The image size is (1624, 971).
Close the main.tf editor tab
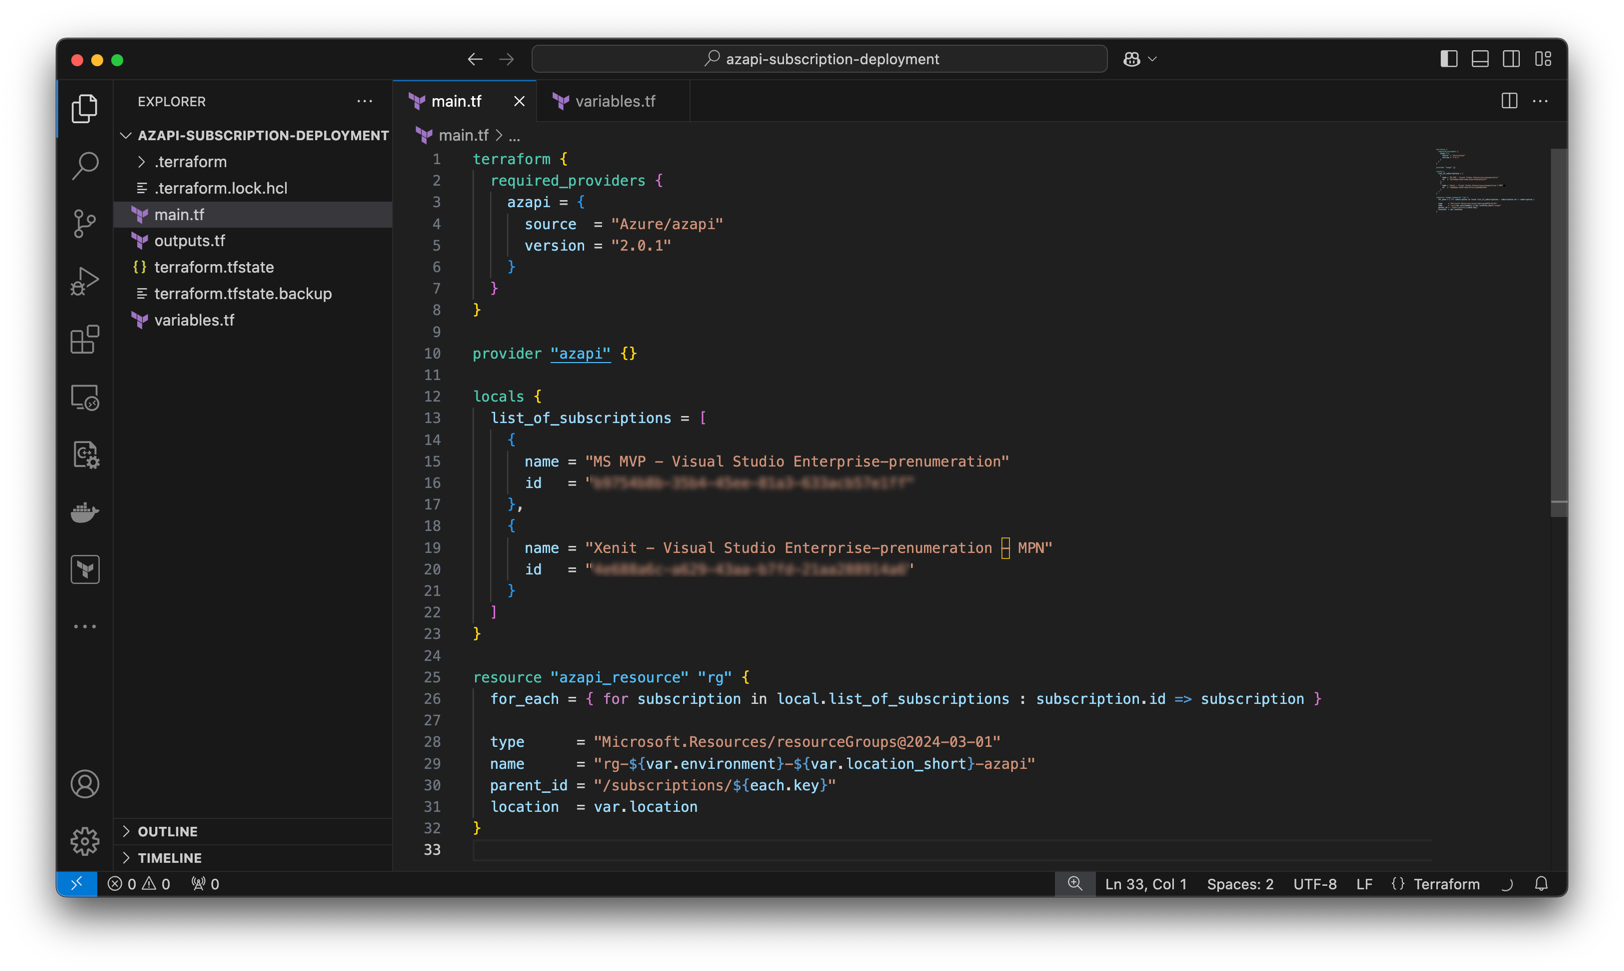pyautogui.click(x=519, y=101)
